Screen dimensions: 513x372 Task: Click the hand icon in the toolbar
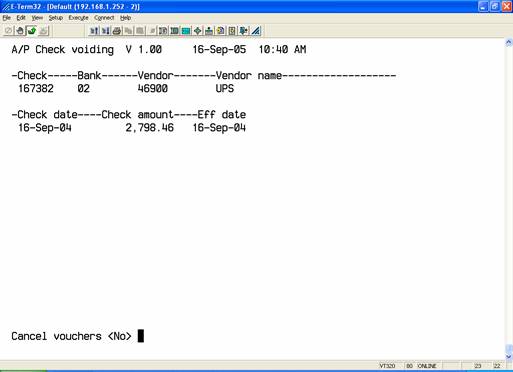[x=20, y=31]
